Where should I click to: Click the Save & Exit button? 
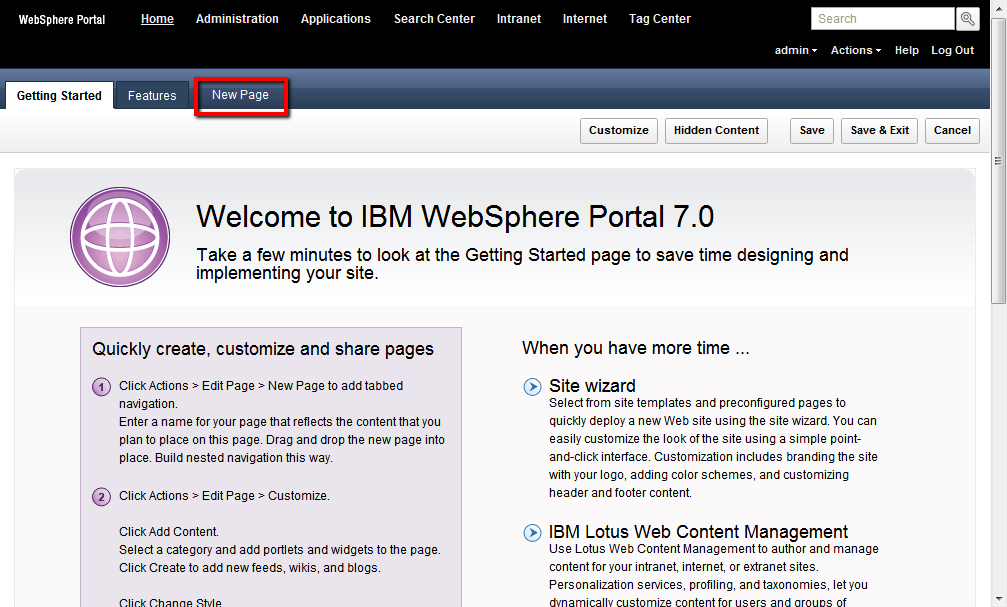click(880, 130)
